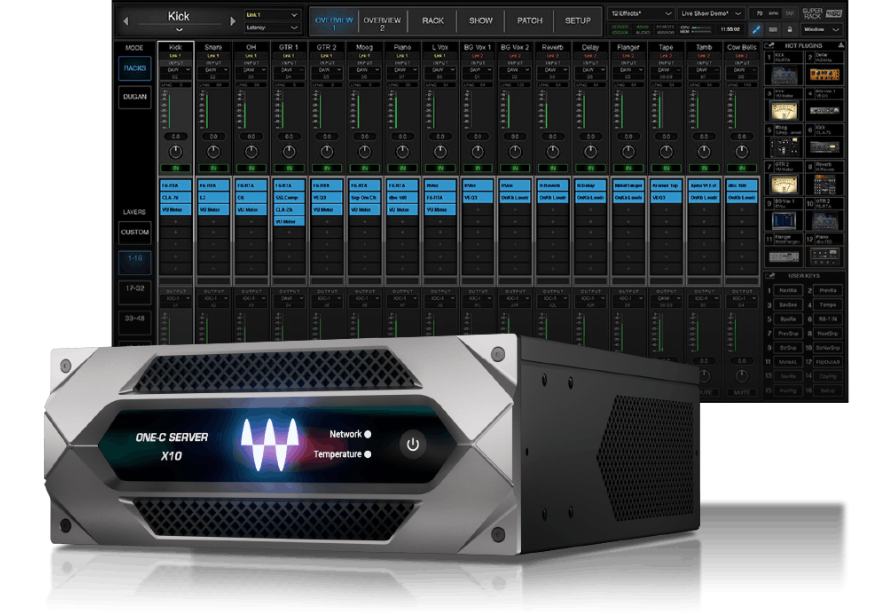Screen dimensions: 894x614
Task: Click the Cow Bells rack gain knob
Action: pyautogui.click(x=742, y=152)
